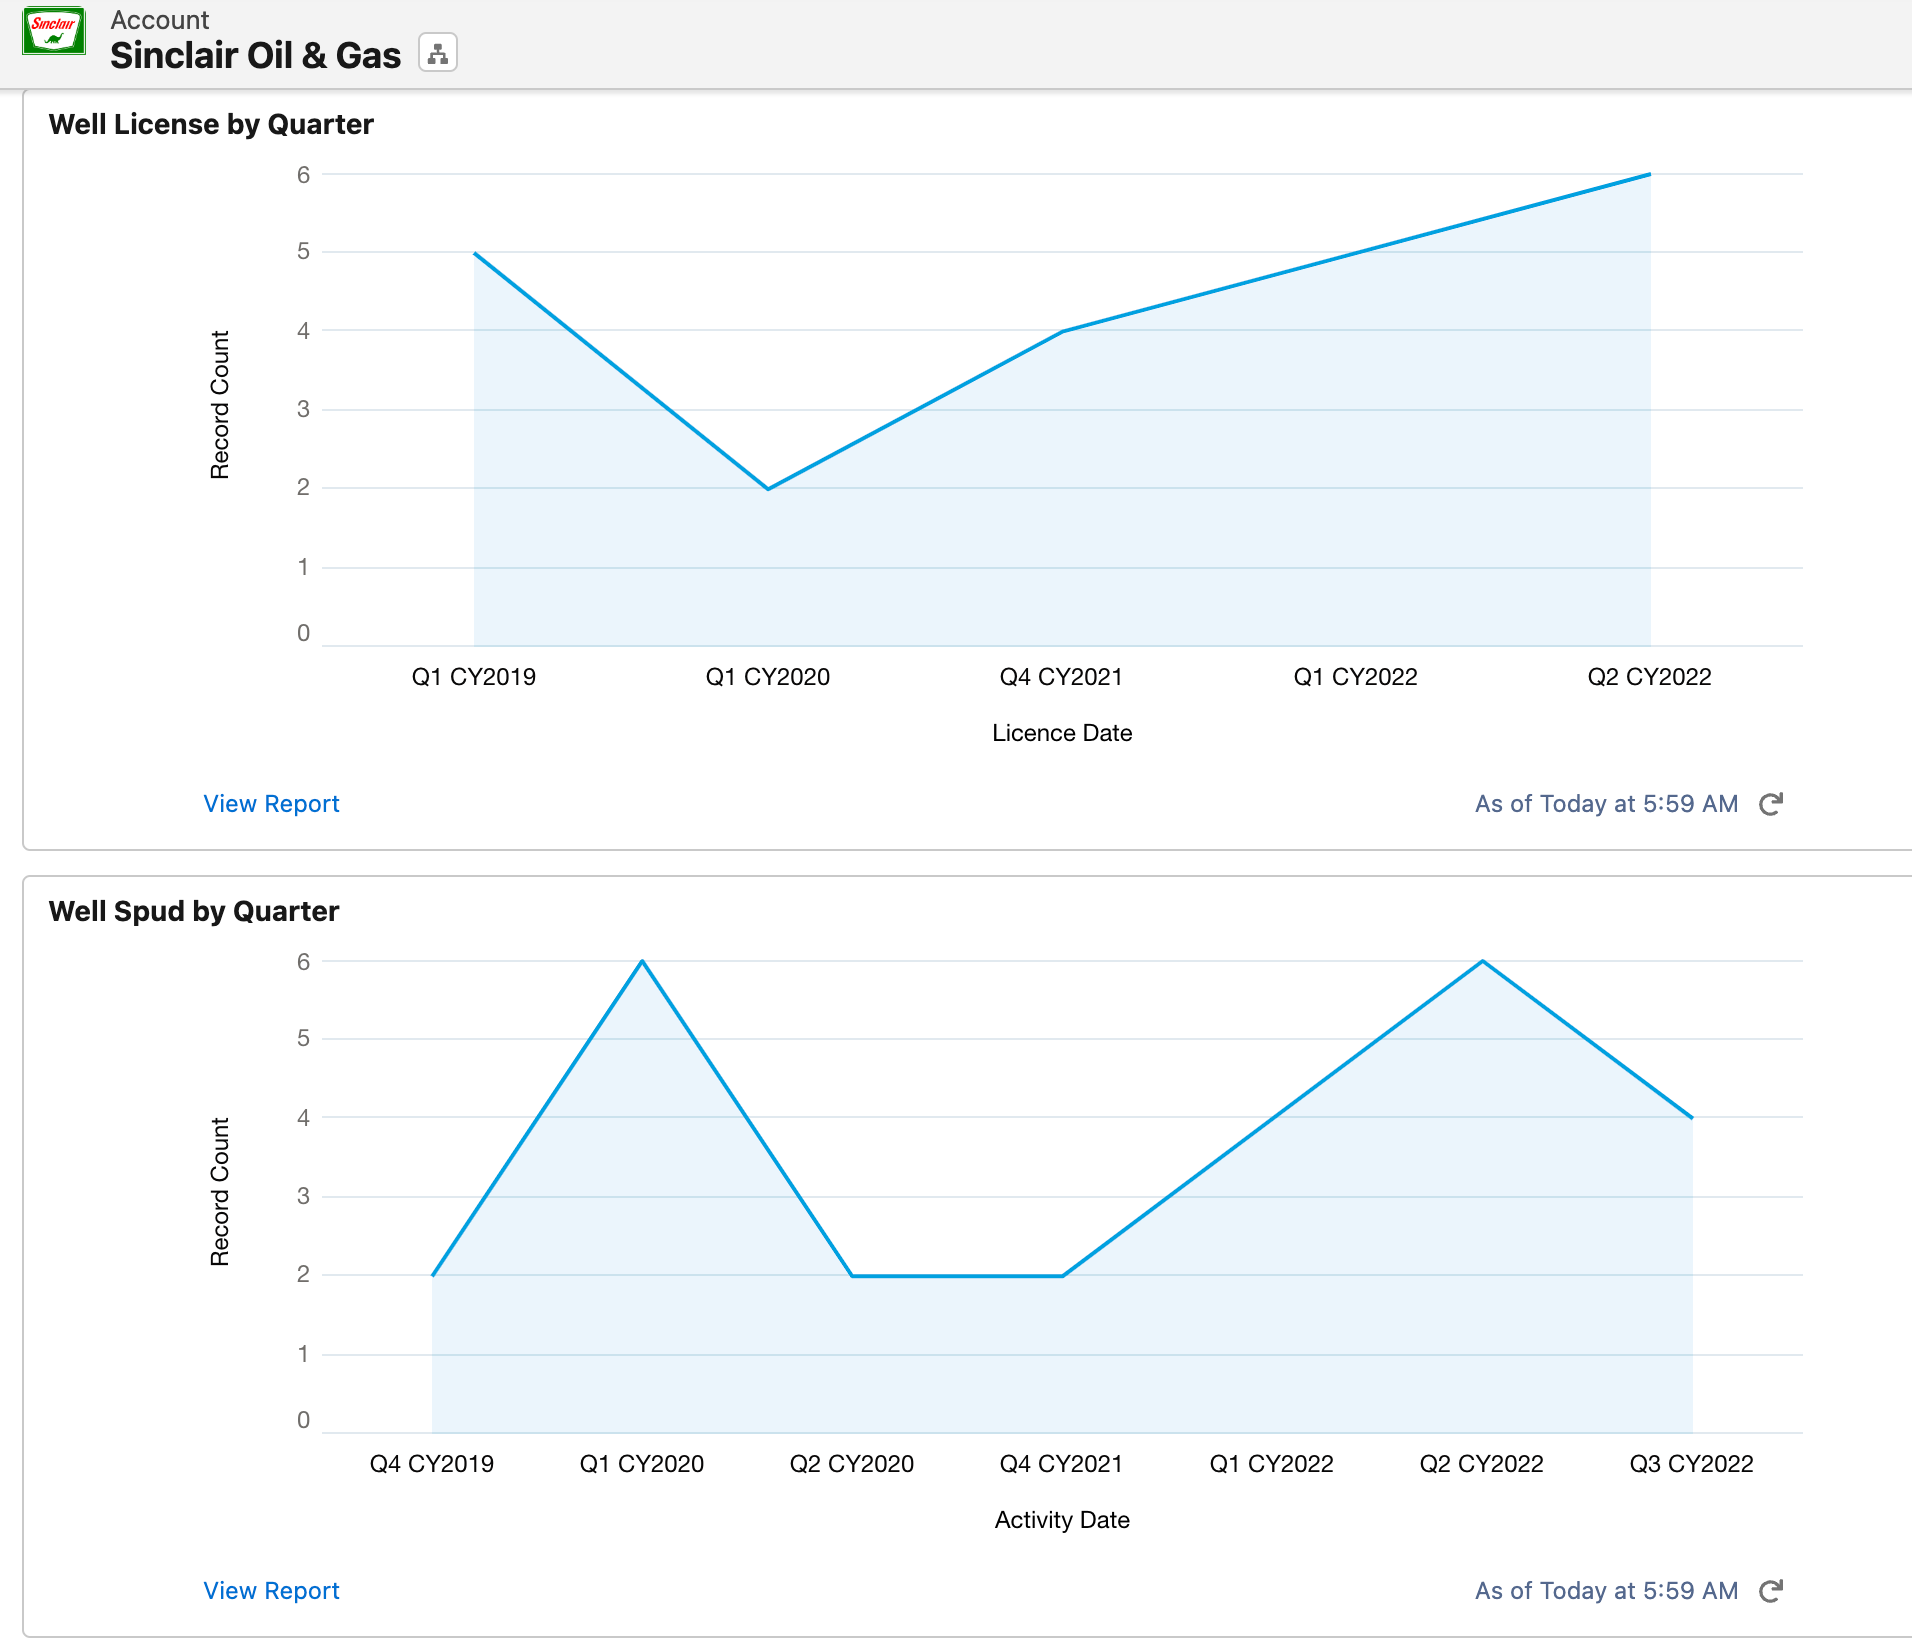Select the Well Spud by Quarter title

(194, 911)
